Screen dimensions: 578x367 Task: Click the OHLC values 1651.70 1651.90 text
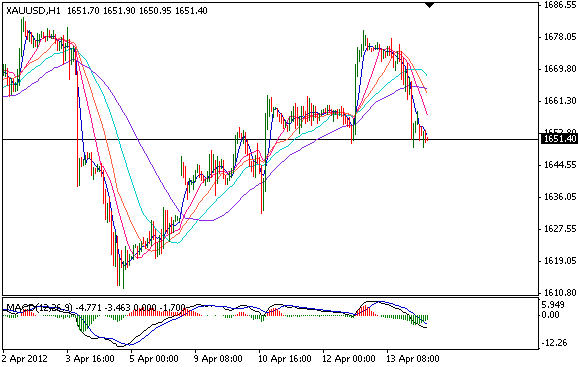coord(101,11)
